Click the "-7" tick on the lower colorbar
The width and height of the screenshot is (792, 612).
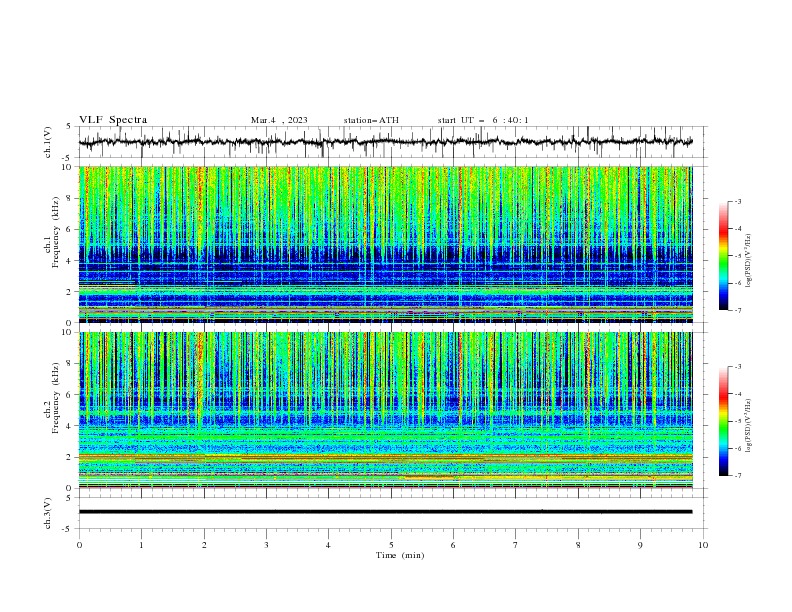737,476
